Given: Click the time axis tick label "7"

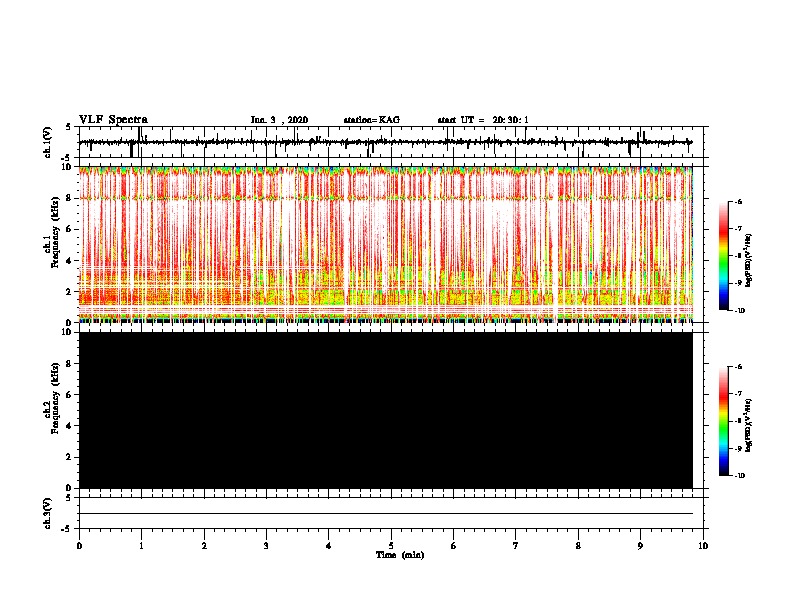Looking at the screenshot, I should (516, 546).
